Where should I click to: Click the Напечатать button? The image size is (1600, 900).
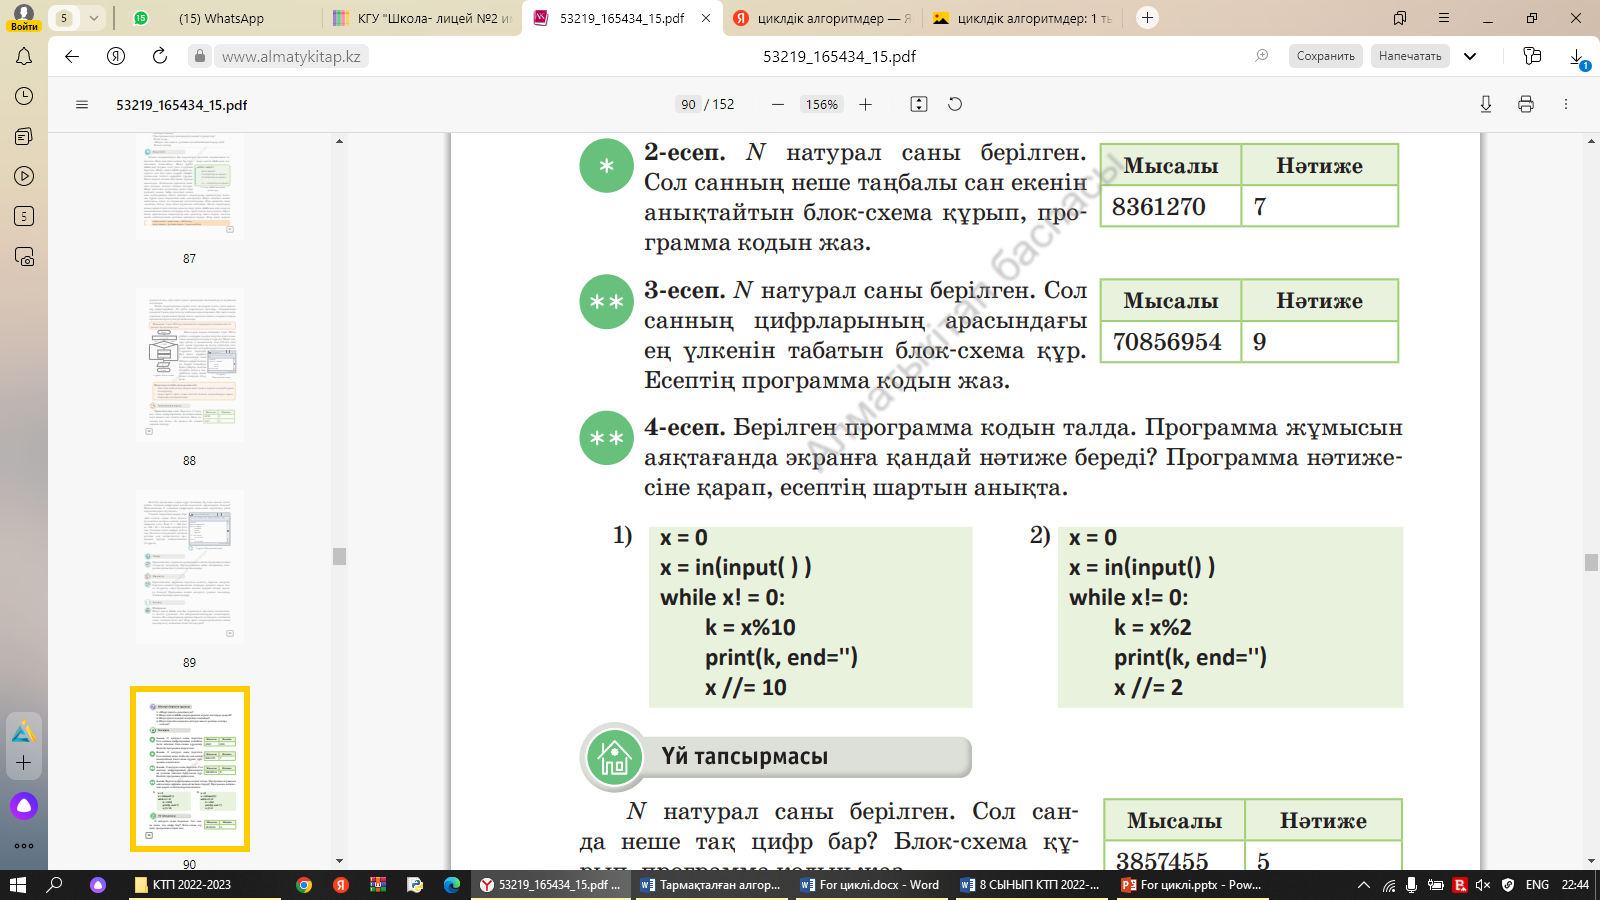(x=1410, y=56)
